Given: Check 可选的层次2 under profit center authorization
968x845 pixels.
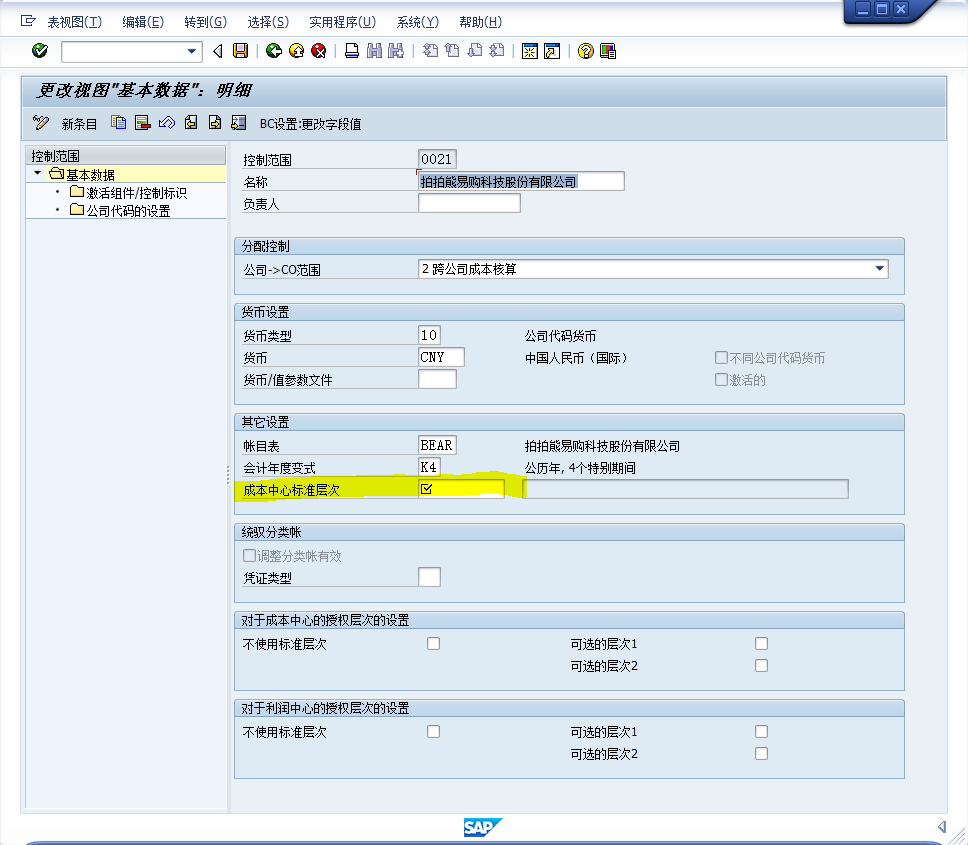Looking at the screenshot, I should click(761, 754).
